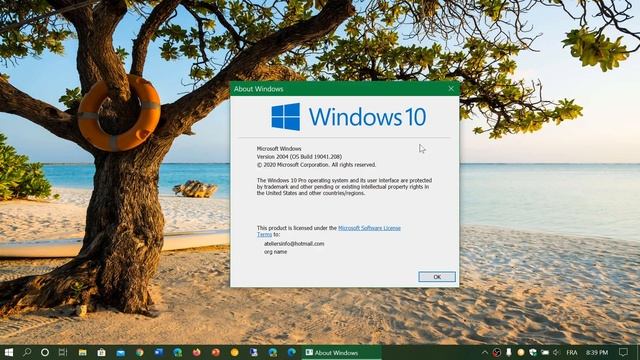Image resolution: width=640 pixels, height=360 pixels.
Task: Click the Windows 10 logo in dialog
Action: (x=349, y=117)
